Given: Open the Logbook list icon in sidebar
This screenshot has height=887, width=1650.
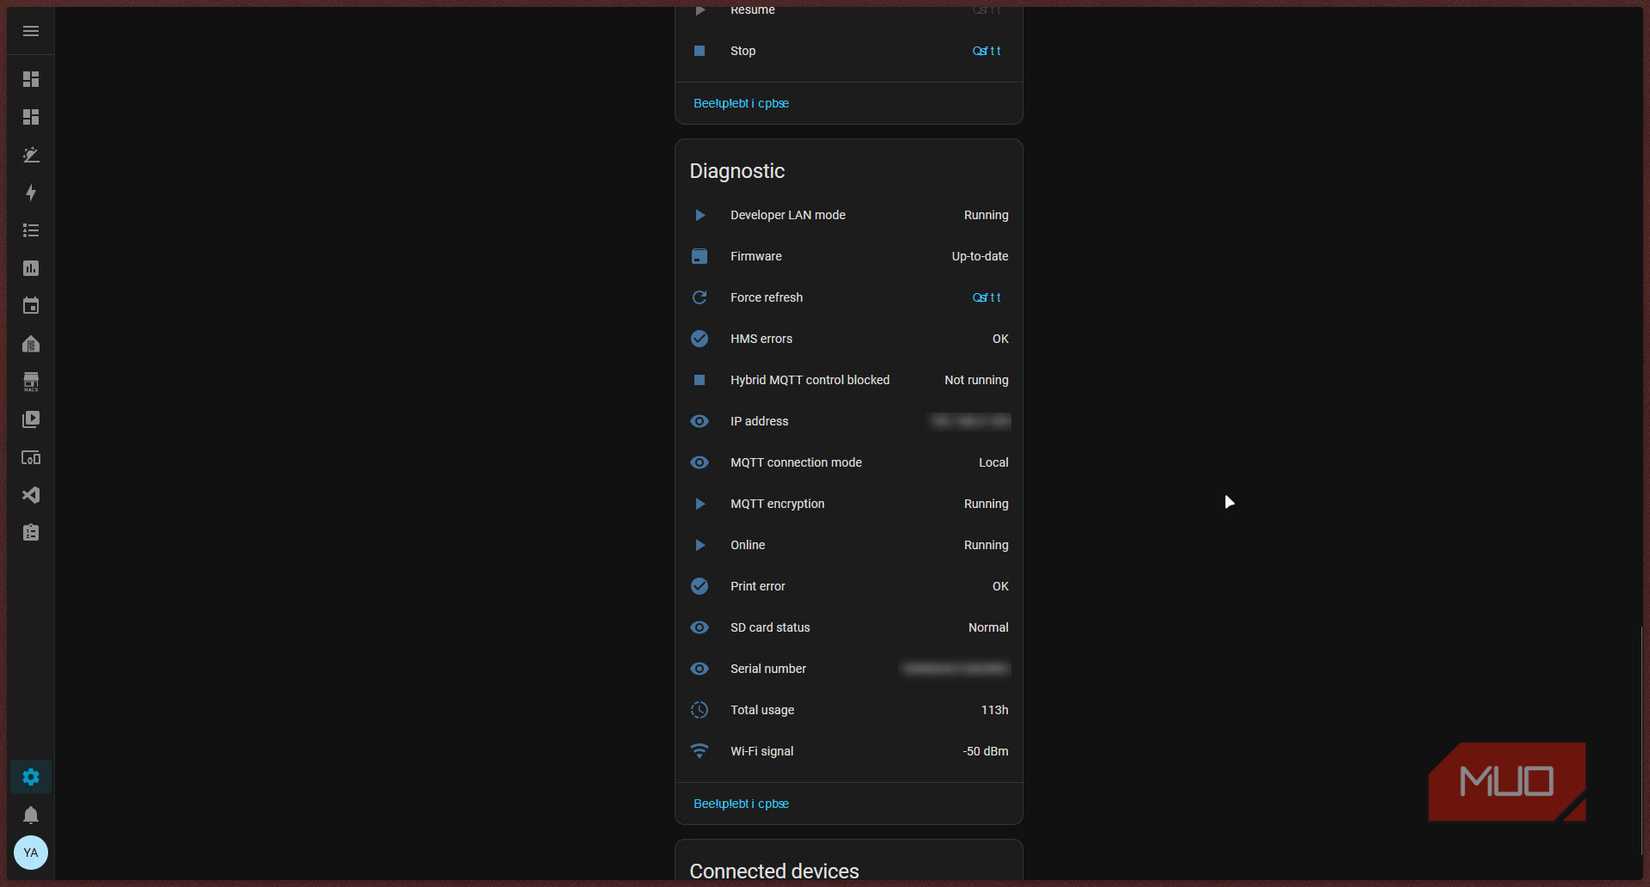Looking at the screenshot, I should tap(31, 231).
